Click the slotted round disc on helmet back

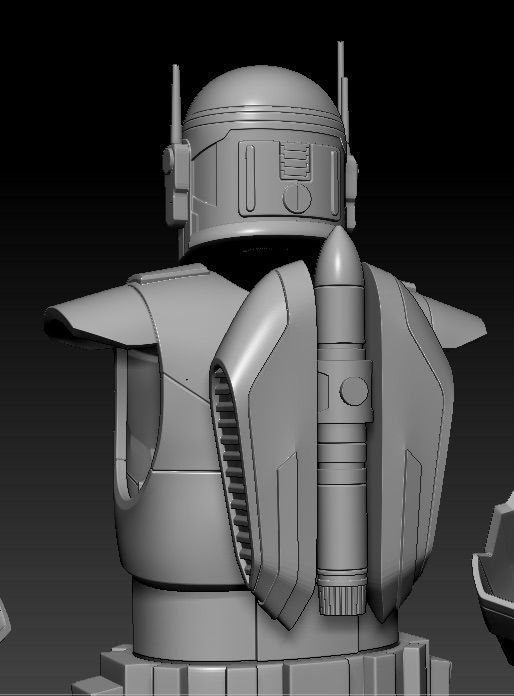coord(297,198)
